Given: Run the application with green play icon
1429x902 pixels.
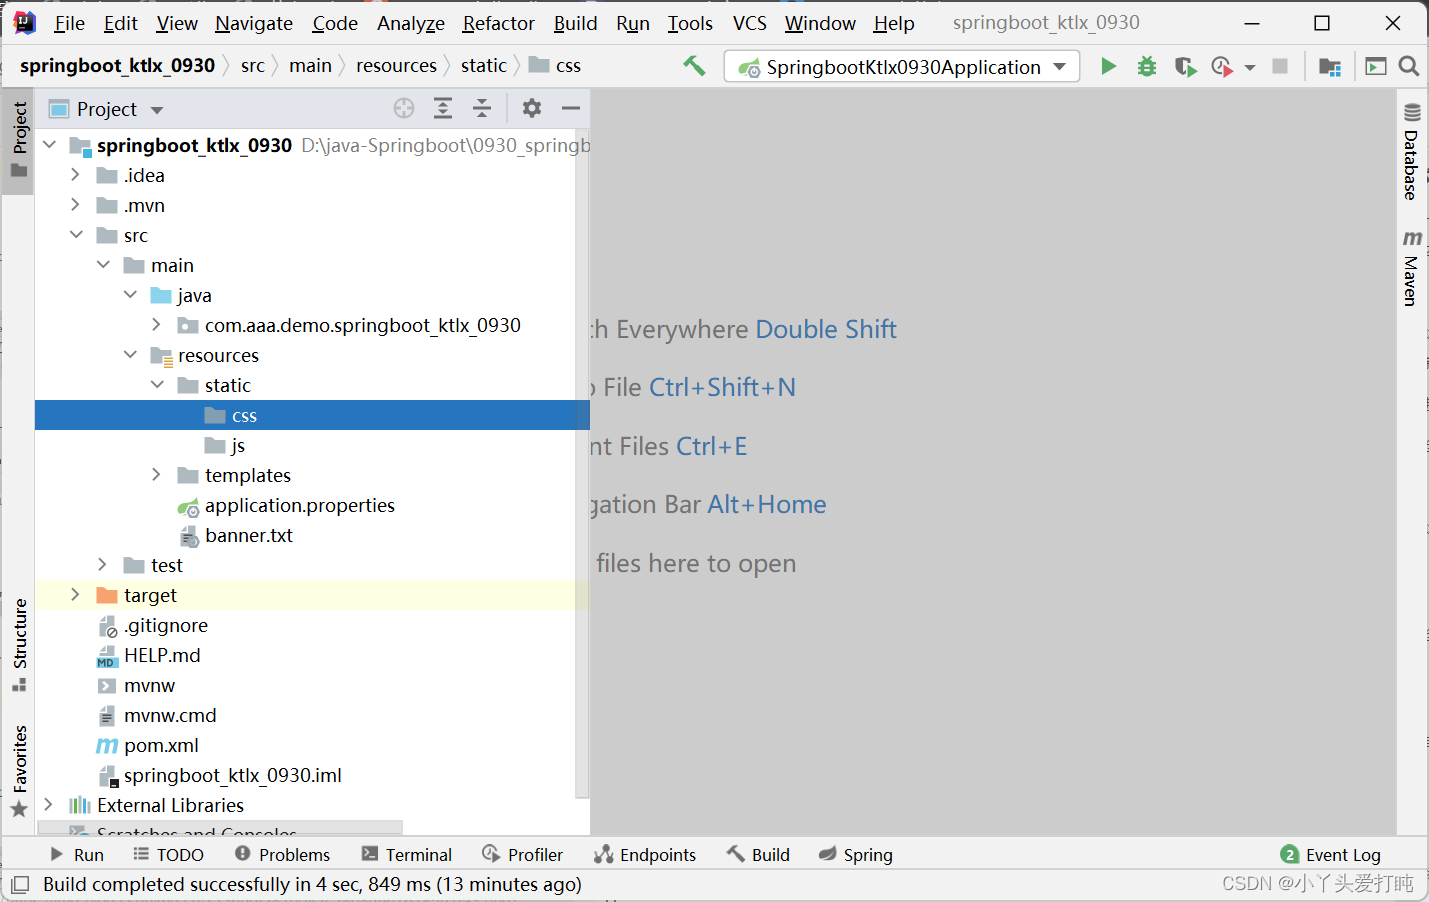Looking at the screenshot, I should (1108, 66).
